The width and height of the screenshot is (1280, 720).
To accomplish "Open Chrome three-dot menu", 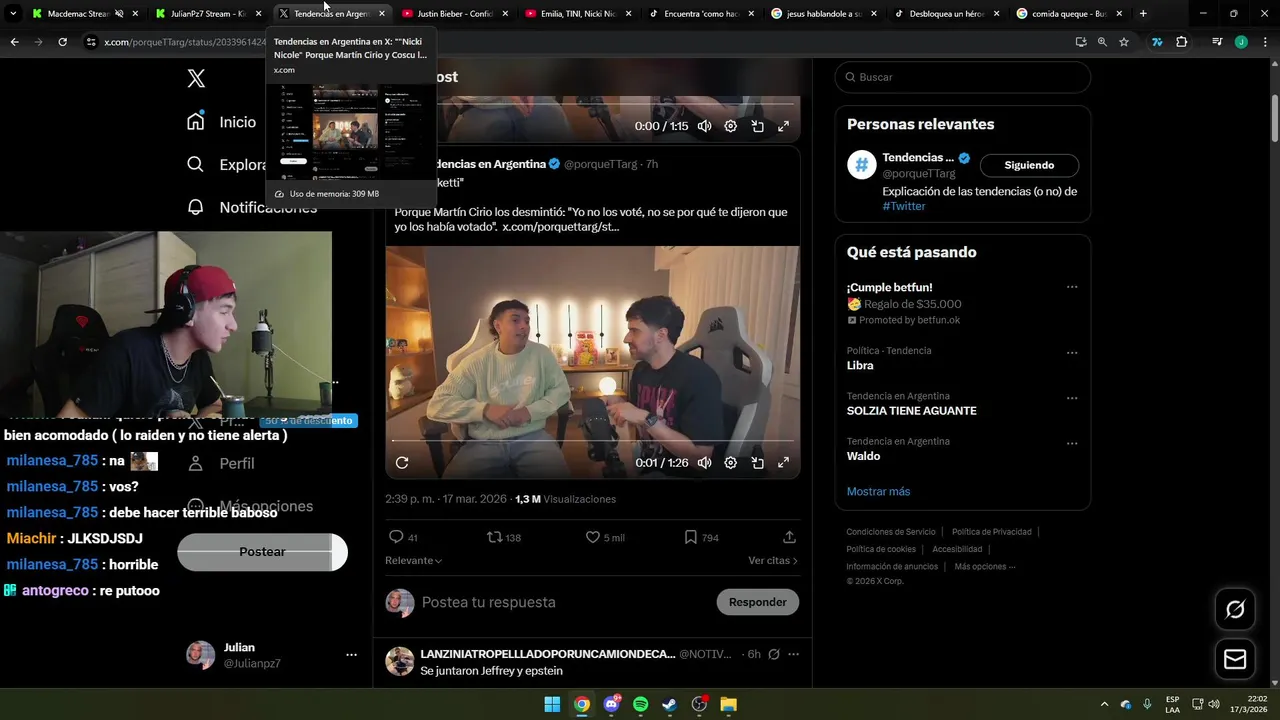I will (1264, 42).
